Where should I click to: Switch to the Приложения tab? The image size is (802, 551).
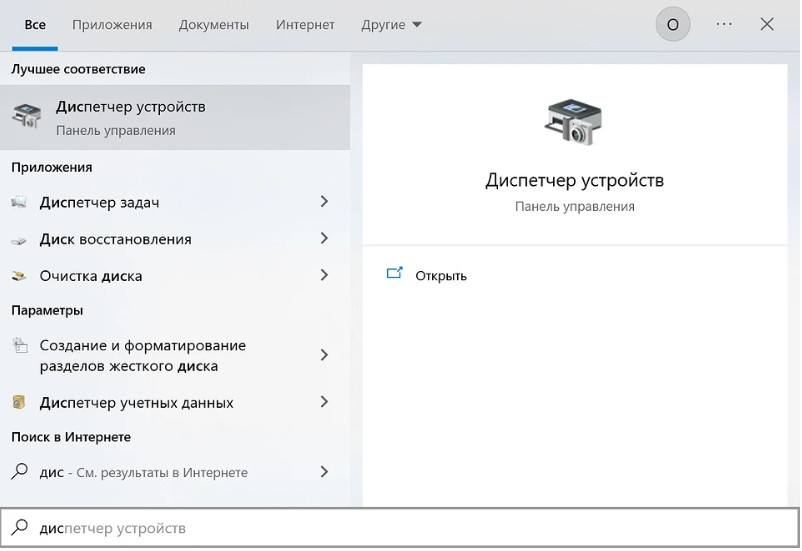tap(112, 24)
